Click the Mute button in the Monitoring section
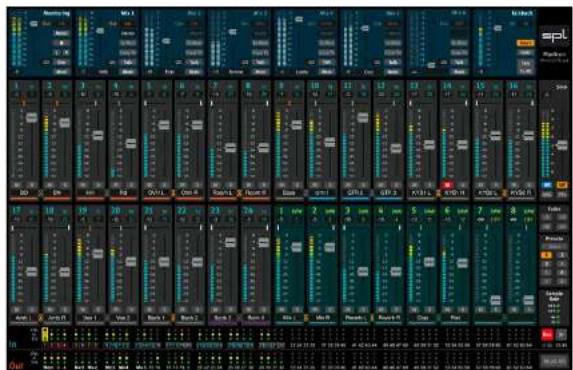Screen dimensions: 573x370 click(x=62, y=72)
